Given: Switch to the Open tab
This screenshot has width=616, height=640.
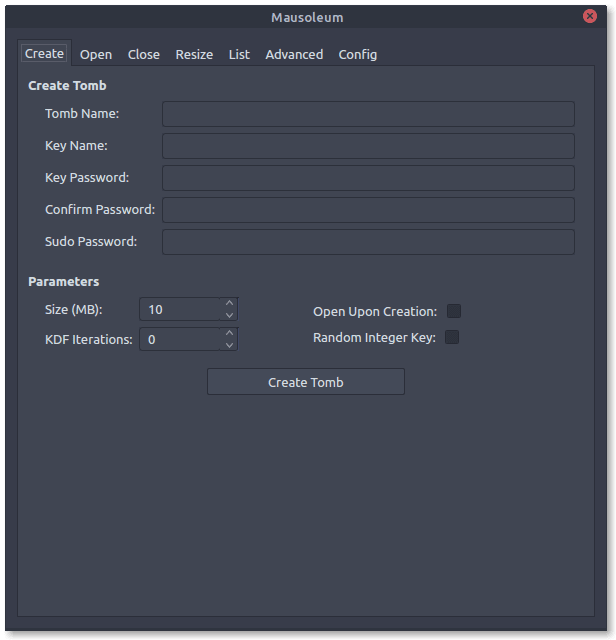Looking at the screenshot, I should click(96, 54).
